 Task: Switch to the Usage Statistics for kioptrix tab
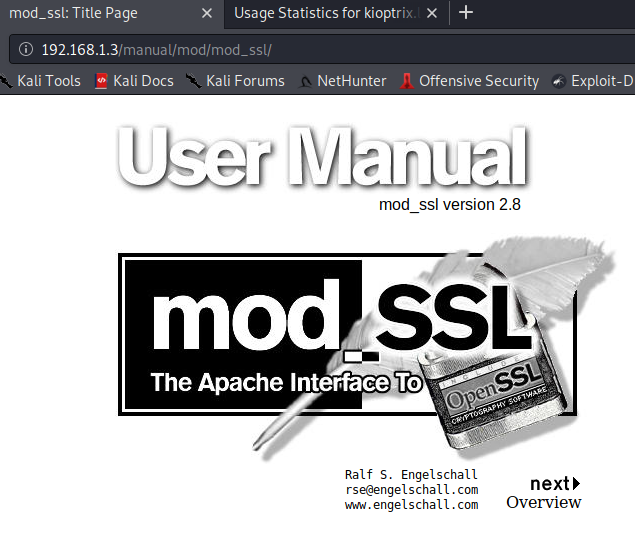pyautogui.click(x=326, y=13)
